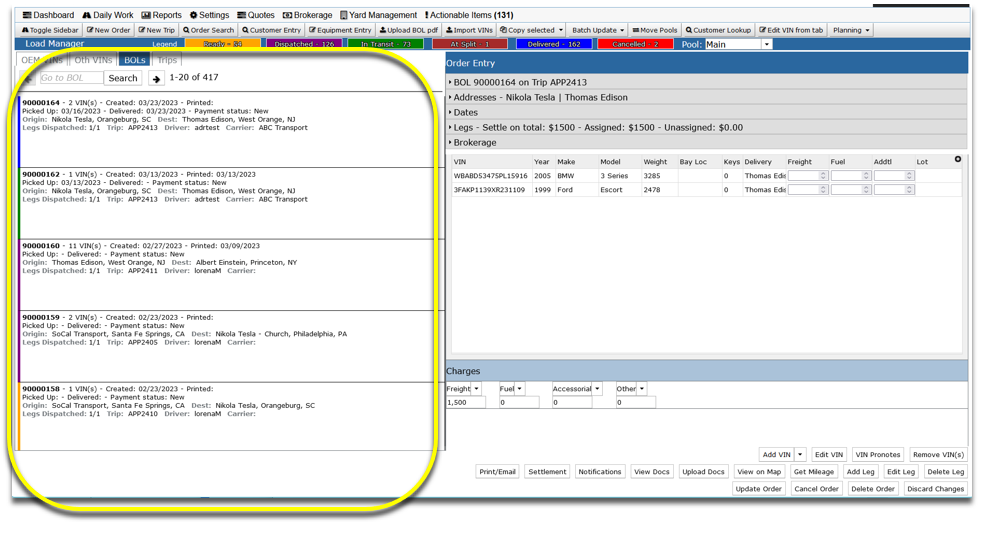Switch to the BOLs tab

pyautogui.click(x=135, y=60)
